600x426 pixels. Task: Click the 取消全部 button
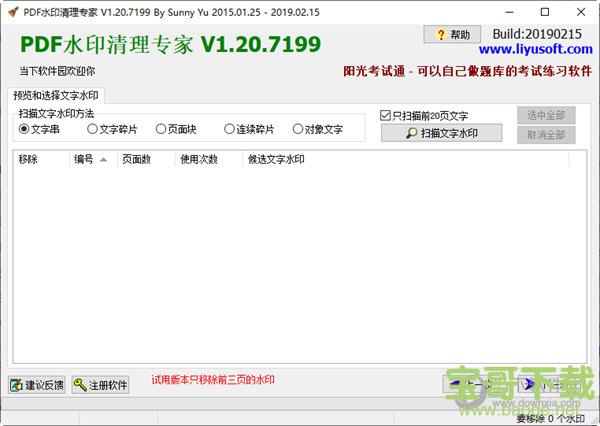tap(546, 135)
